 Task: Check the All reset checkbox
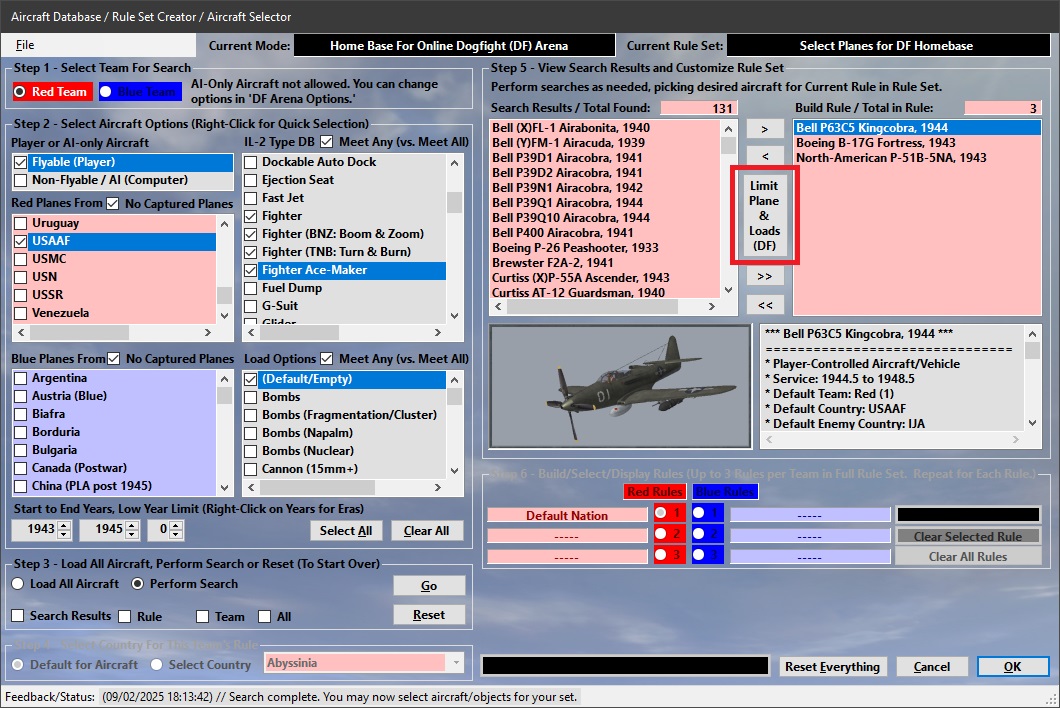264,617
